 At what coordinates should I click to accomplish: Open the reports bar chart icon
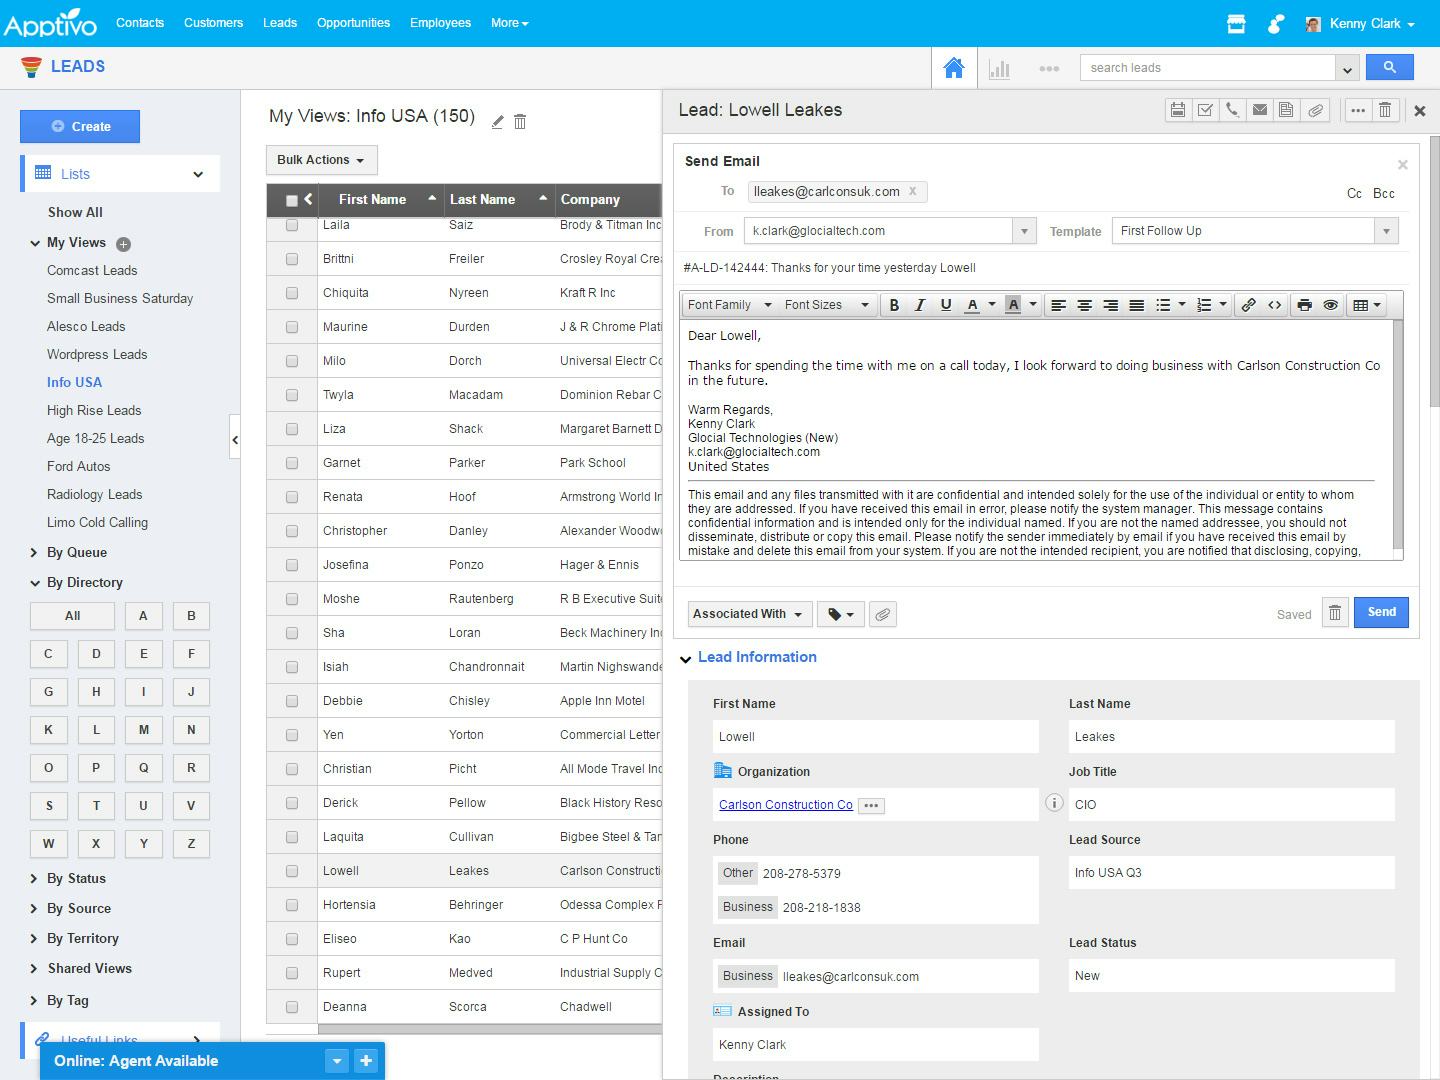[999, 68]
